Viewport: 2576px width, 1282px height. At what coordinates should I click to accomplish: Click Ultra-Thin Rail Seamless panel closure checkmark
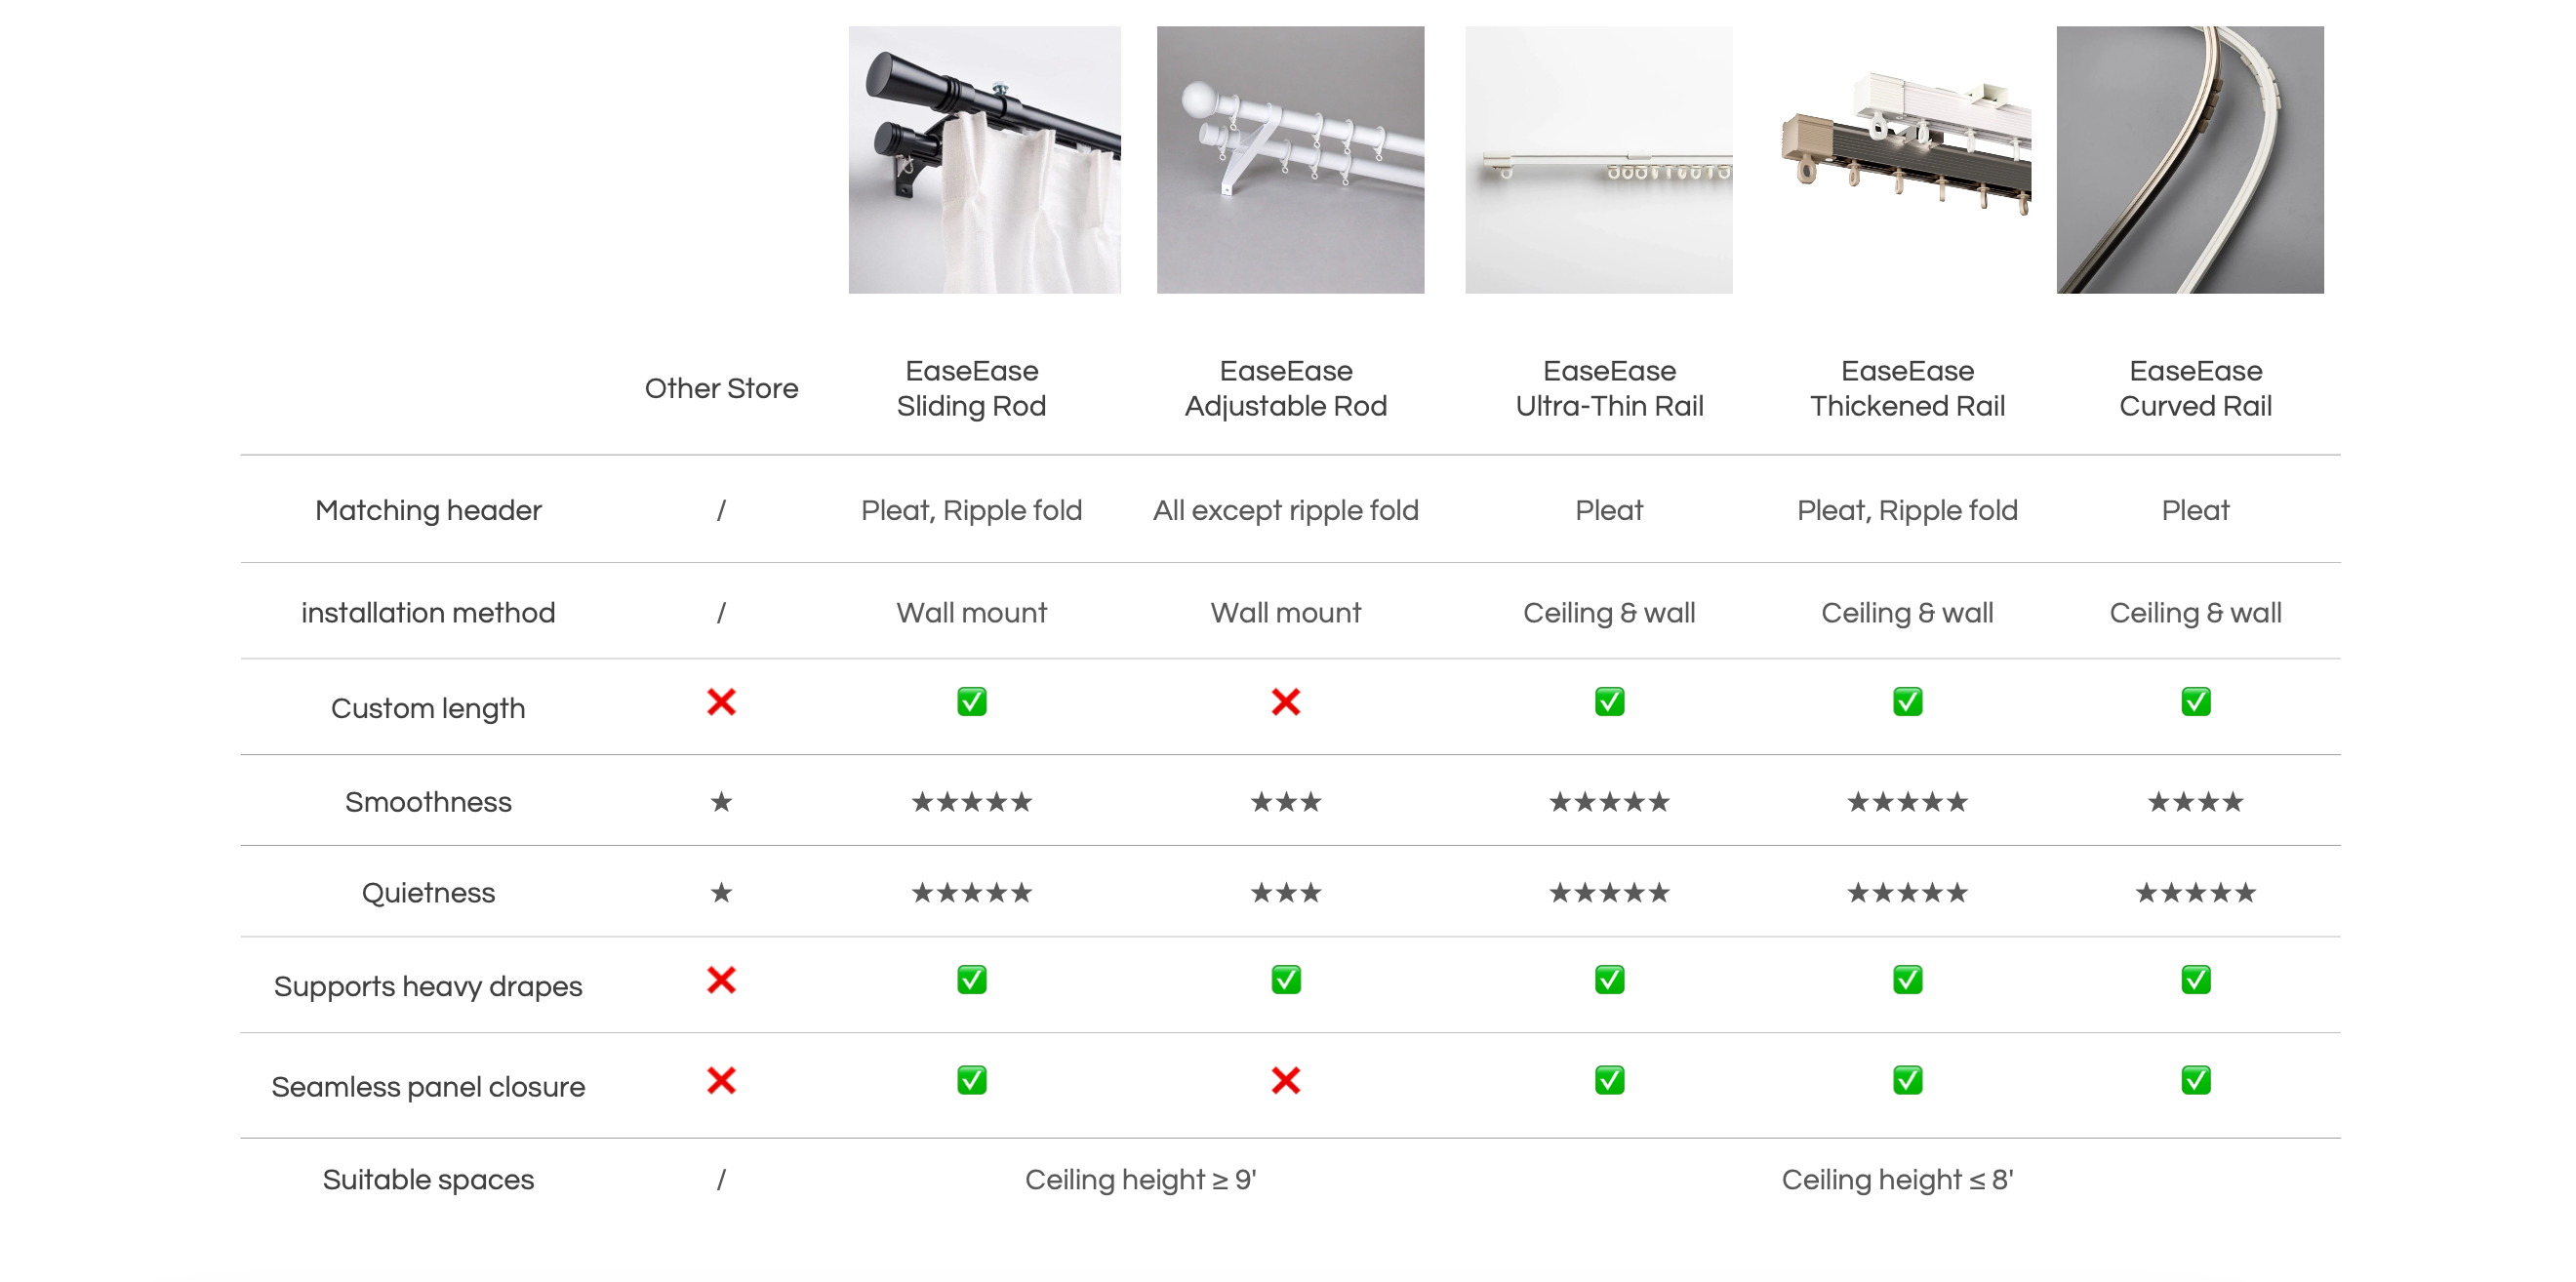(x=1609, y=1080)
